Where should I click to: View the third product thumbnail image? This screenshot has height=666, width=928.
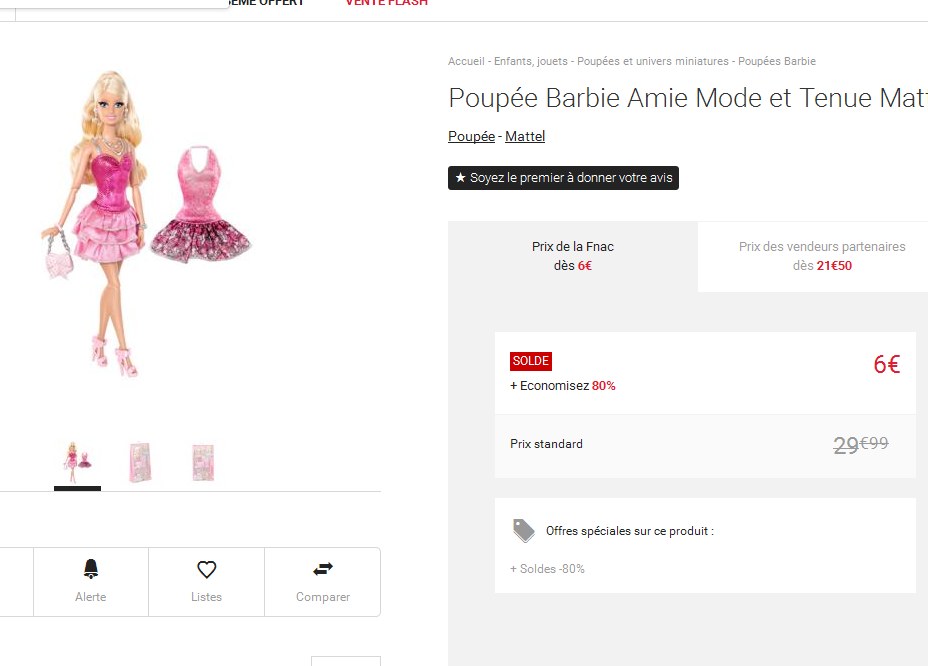(x=203, y=462)
